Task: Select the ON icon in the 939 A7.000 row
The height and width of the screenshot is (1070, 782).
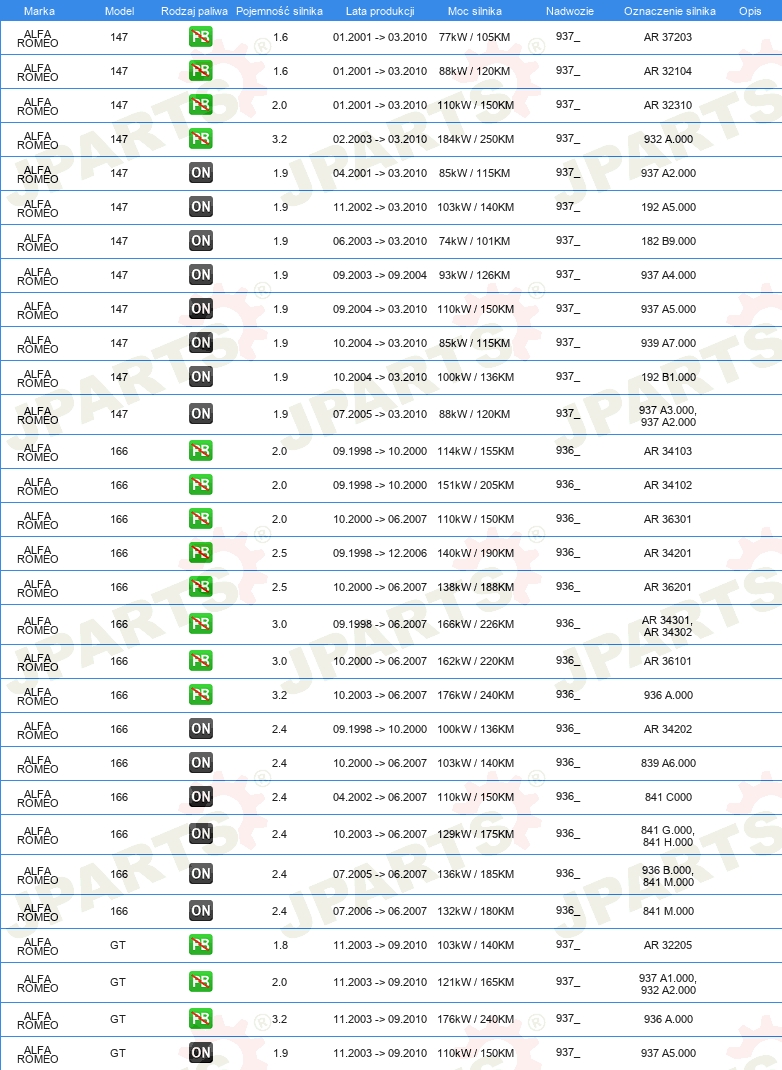Action: (x=201, y=343)
